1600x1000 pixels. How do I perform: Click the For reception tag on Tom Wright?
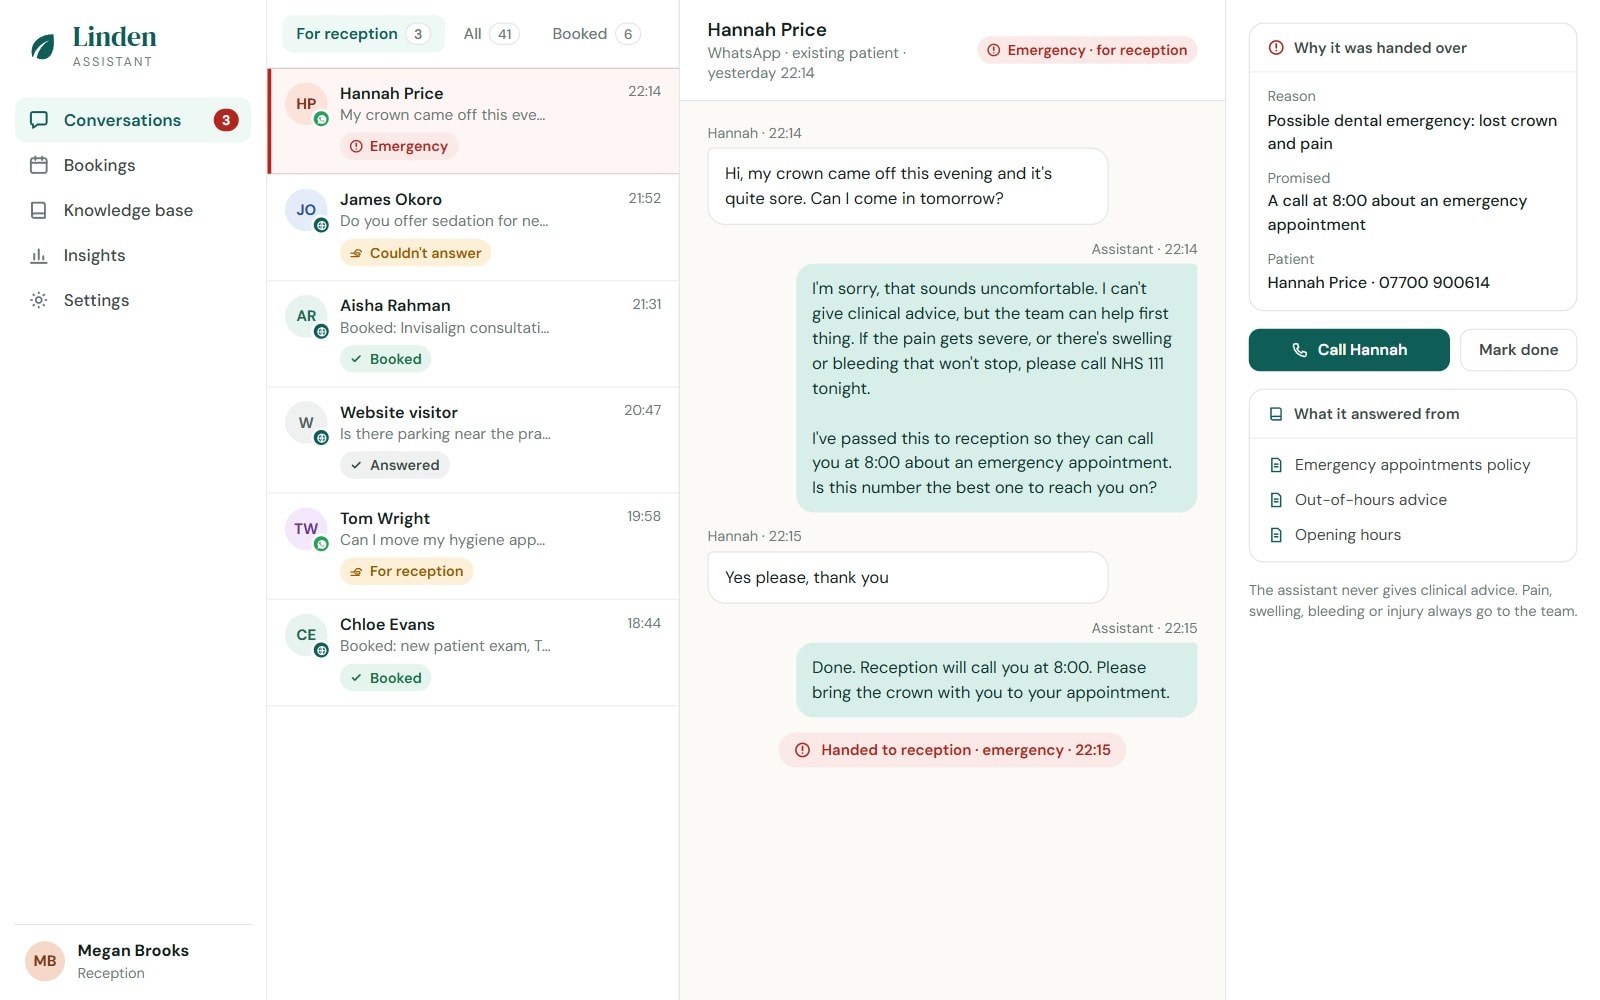click(x=406, y=571)
